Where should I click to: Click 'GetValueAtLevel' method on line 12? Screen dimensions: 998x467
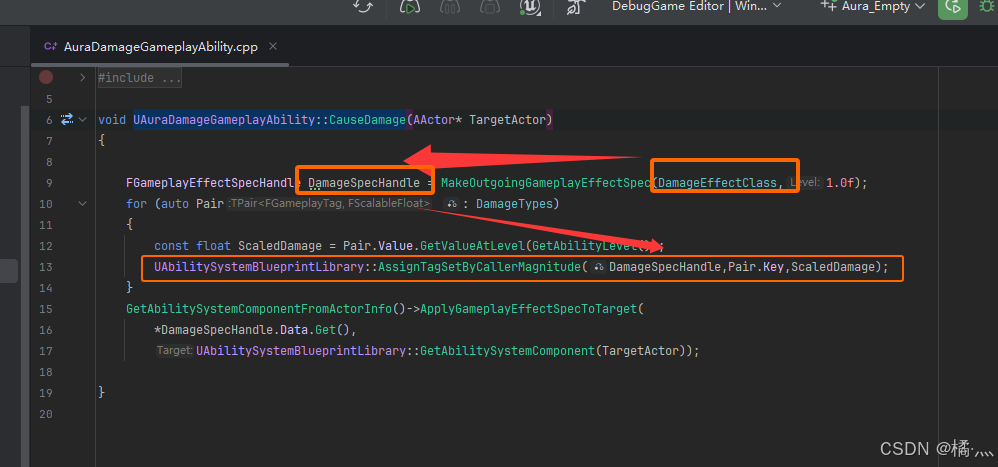pyautogui.click(x=472, y=246)
